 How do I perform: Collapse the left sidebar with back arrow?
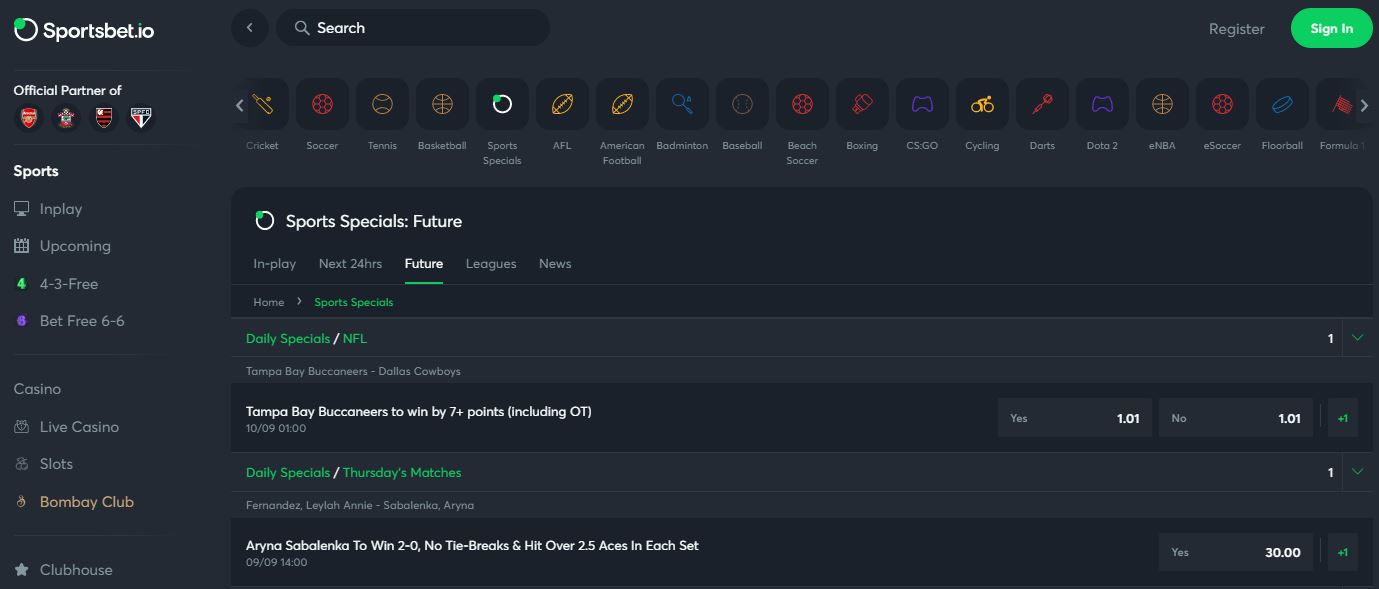click(250, 28)
